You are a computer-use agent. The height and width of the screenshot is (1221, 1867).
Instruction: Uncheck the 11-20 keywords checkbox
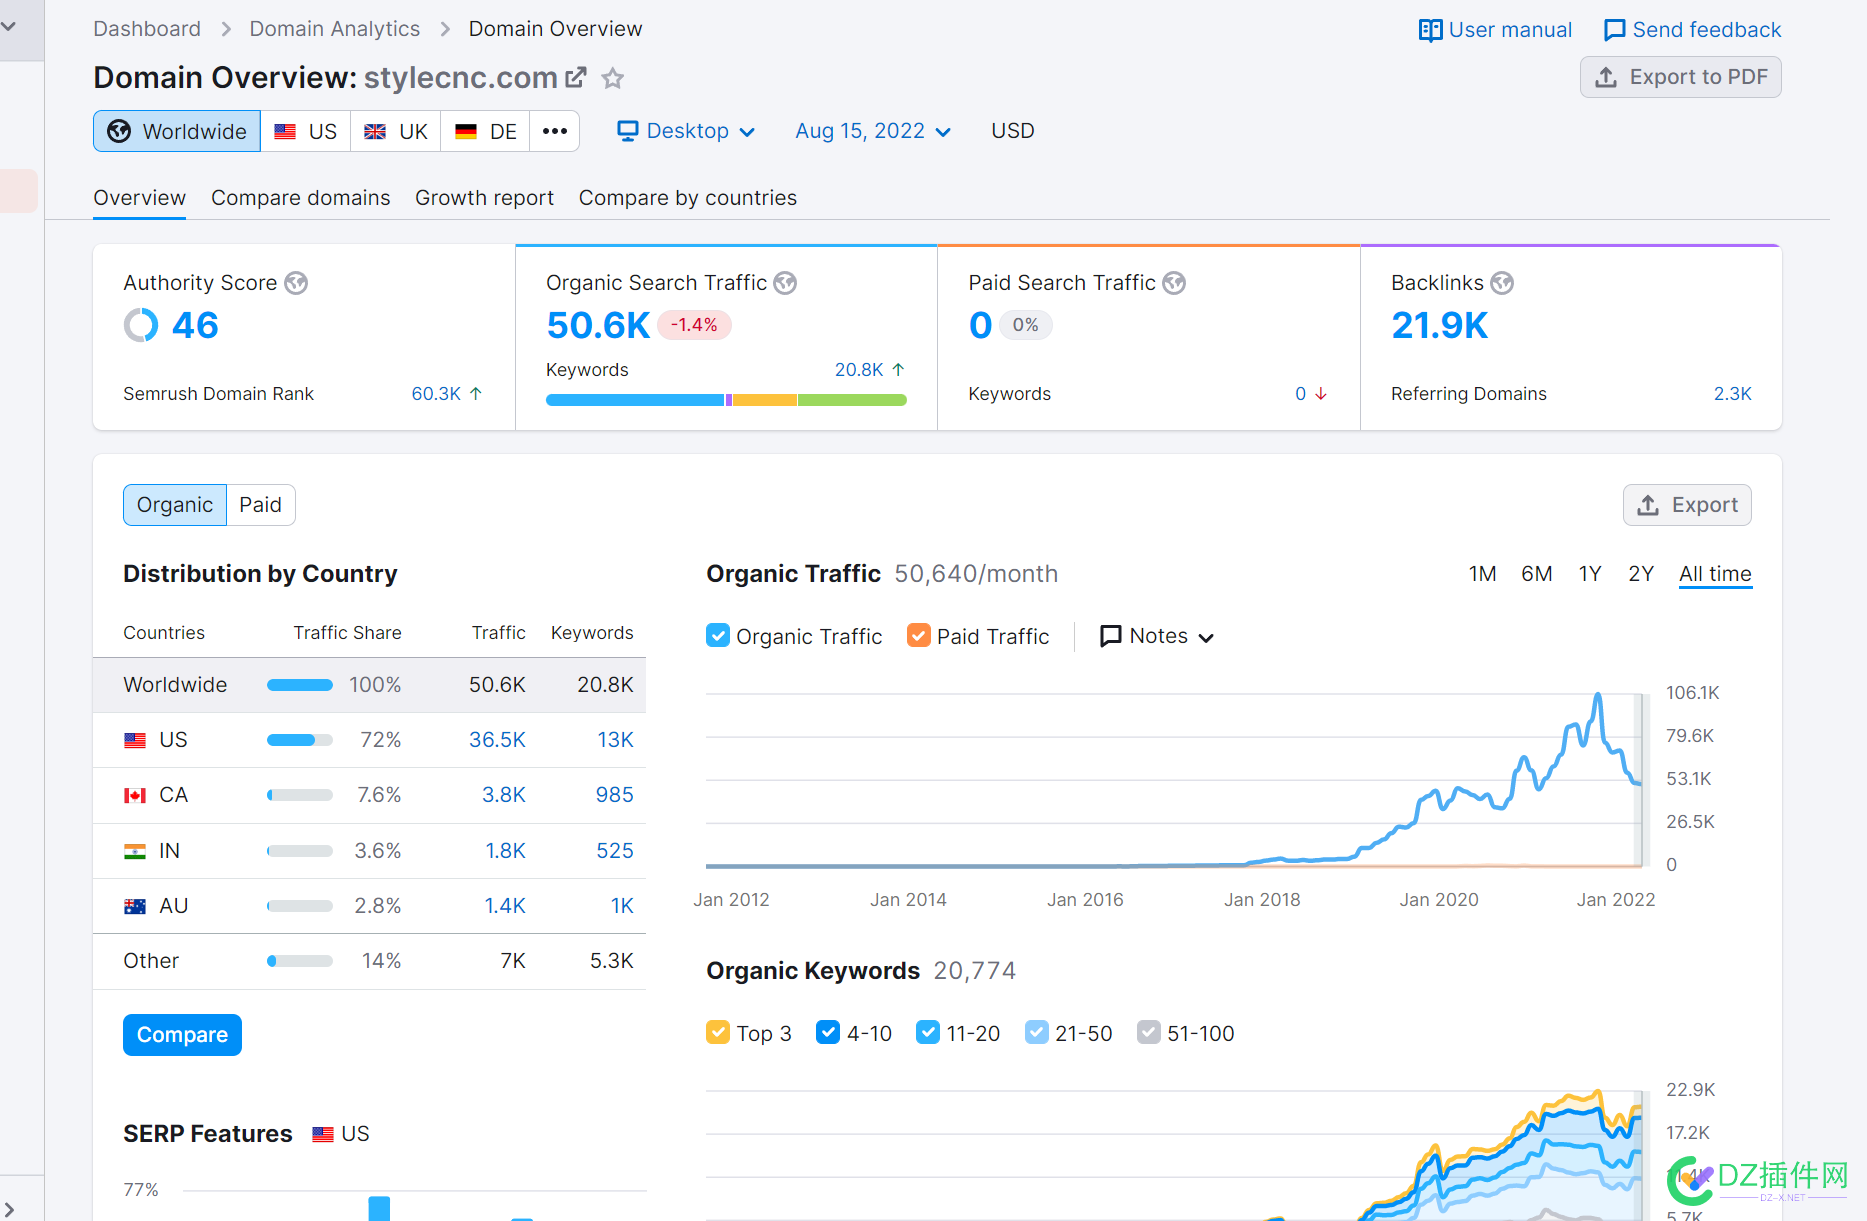pyautogui.click(x=928, y=1032)
